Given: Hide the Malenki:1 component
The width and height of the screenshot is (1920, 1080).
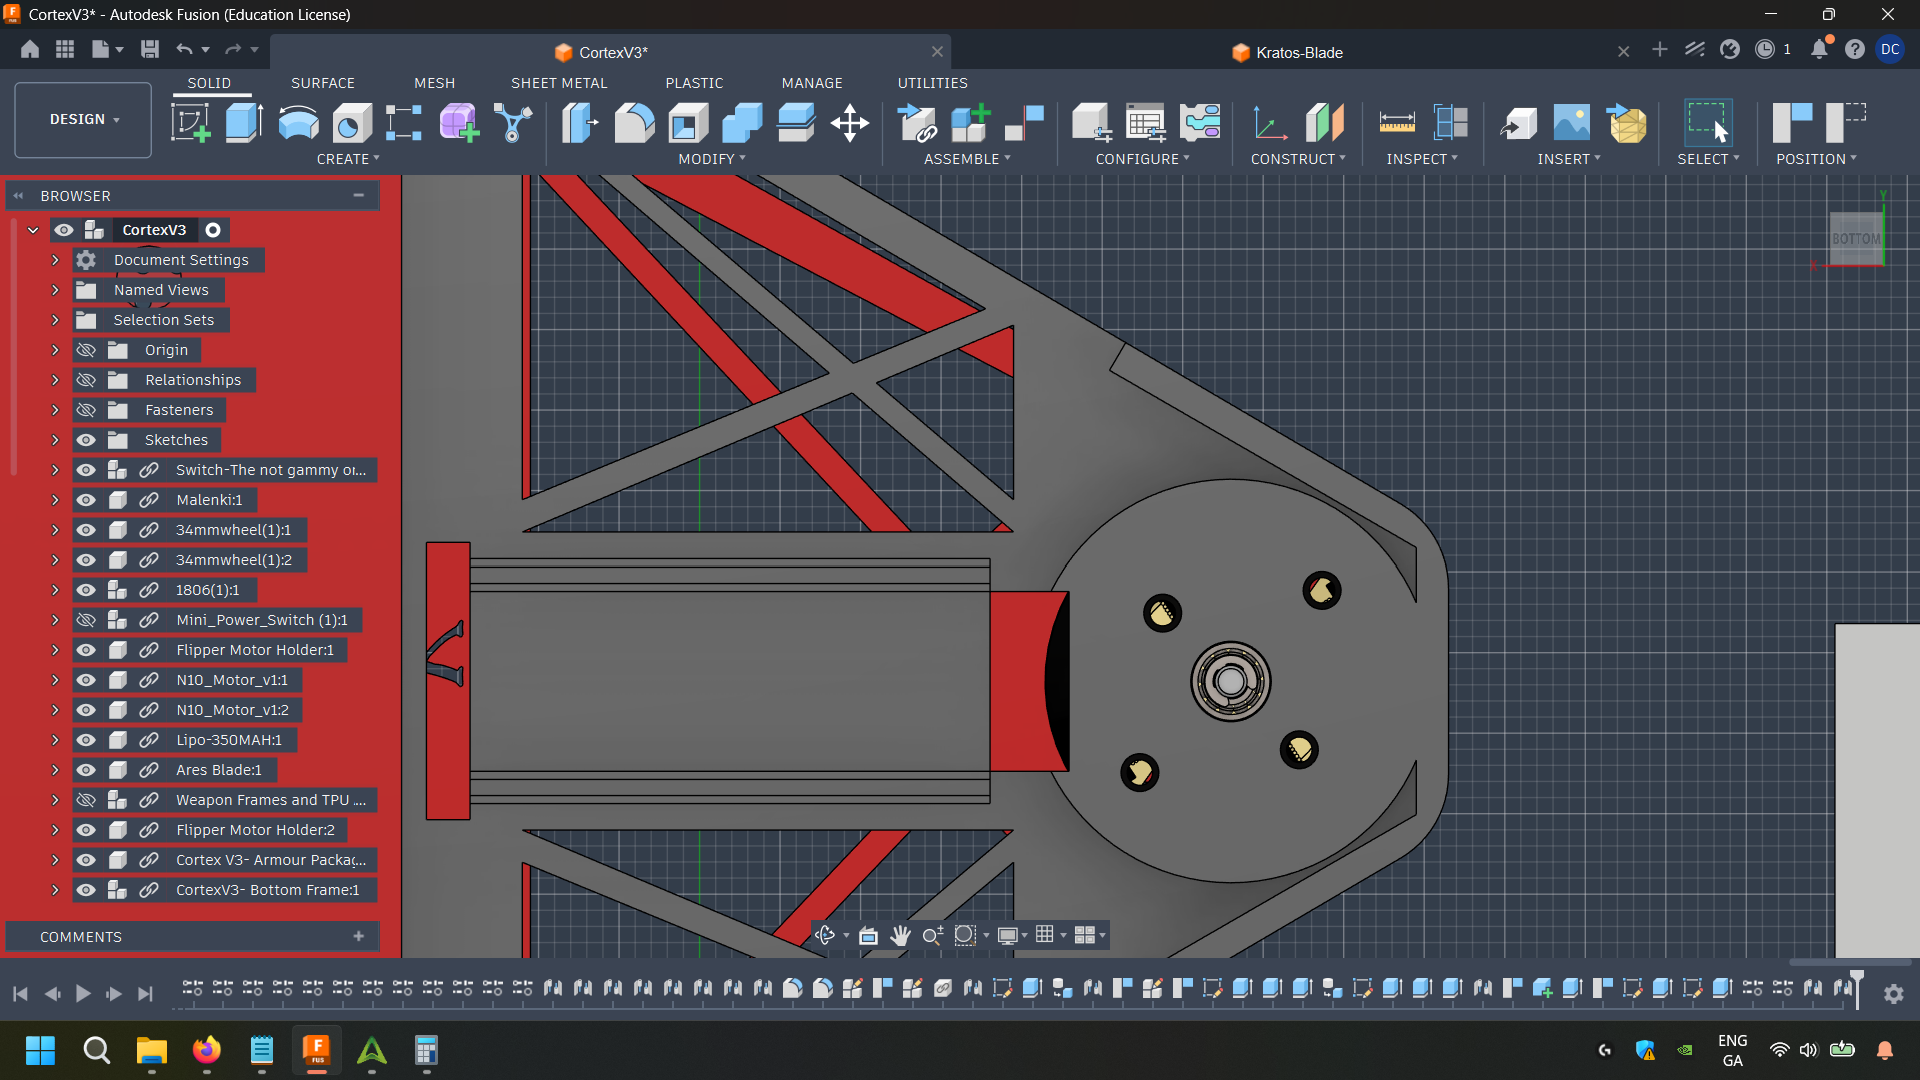Looking at the screenshot, I should 87,500.
